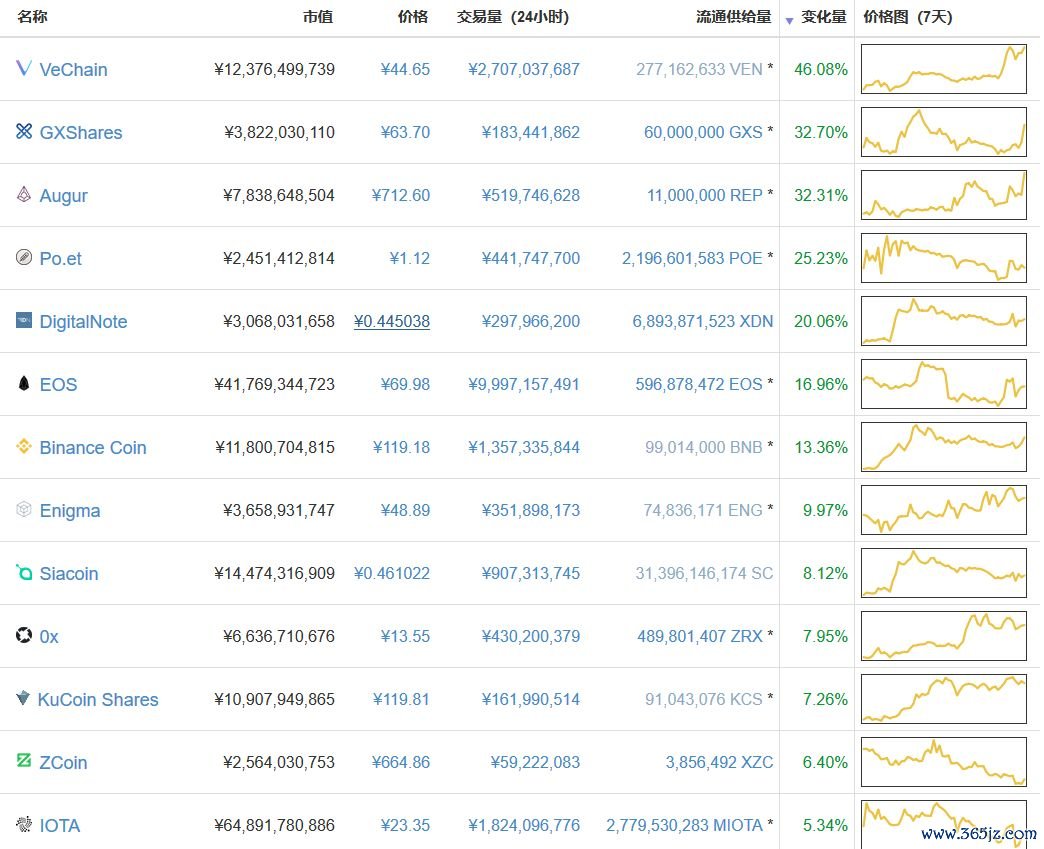
Task: Click the 0x coin logo icon
Action: (x=24, y=635)
